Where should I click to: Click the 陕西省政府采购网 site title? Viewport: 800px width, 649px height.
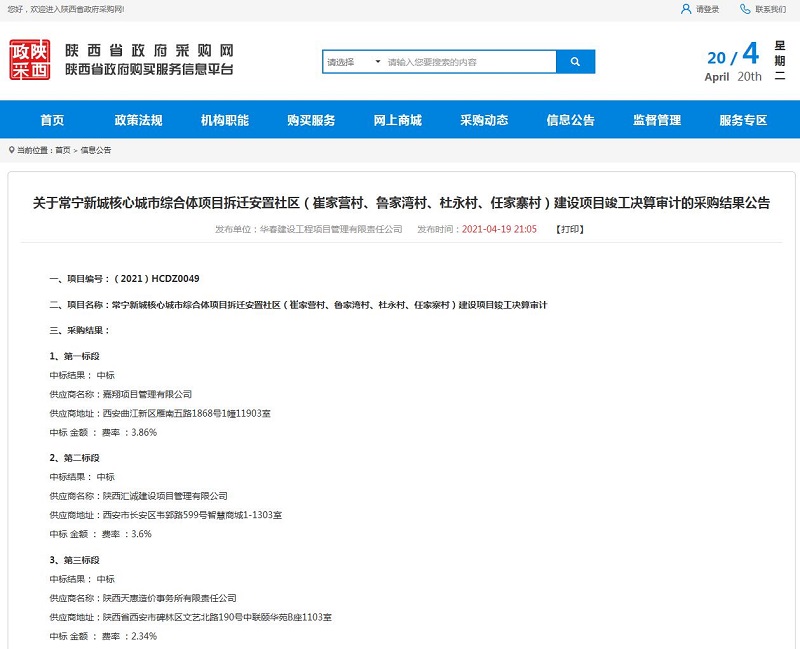pos(149,50)
